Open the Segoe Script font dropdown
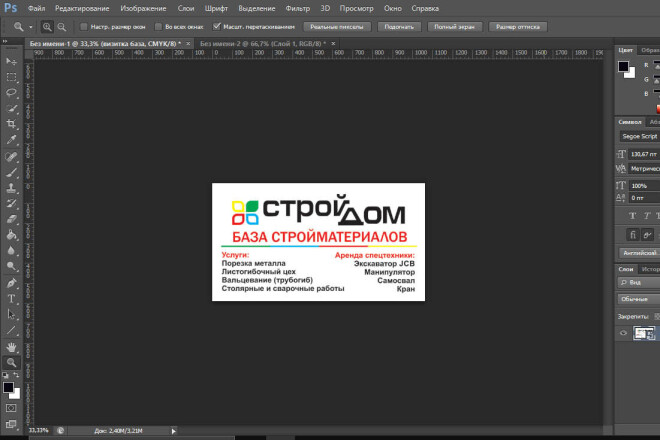Image resolution: width=660 pixels, height=440 pixels. coord(639,136)
